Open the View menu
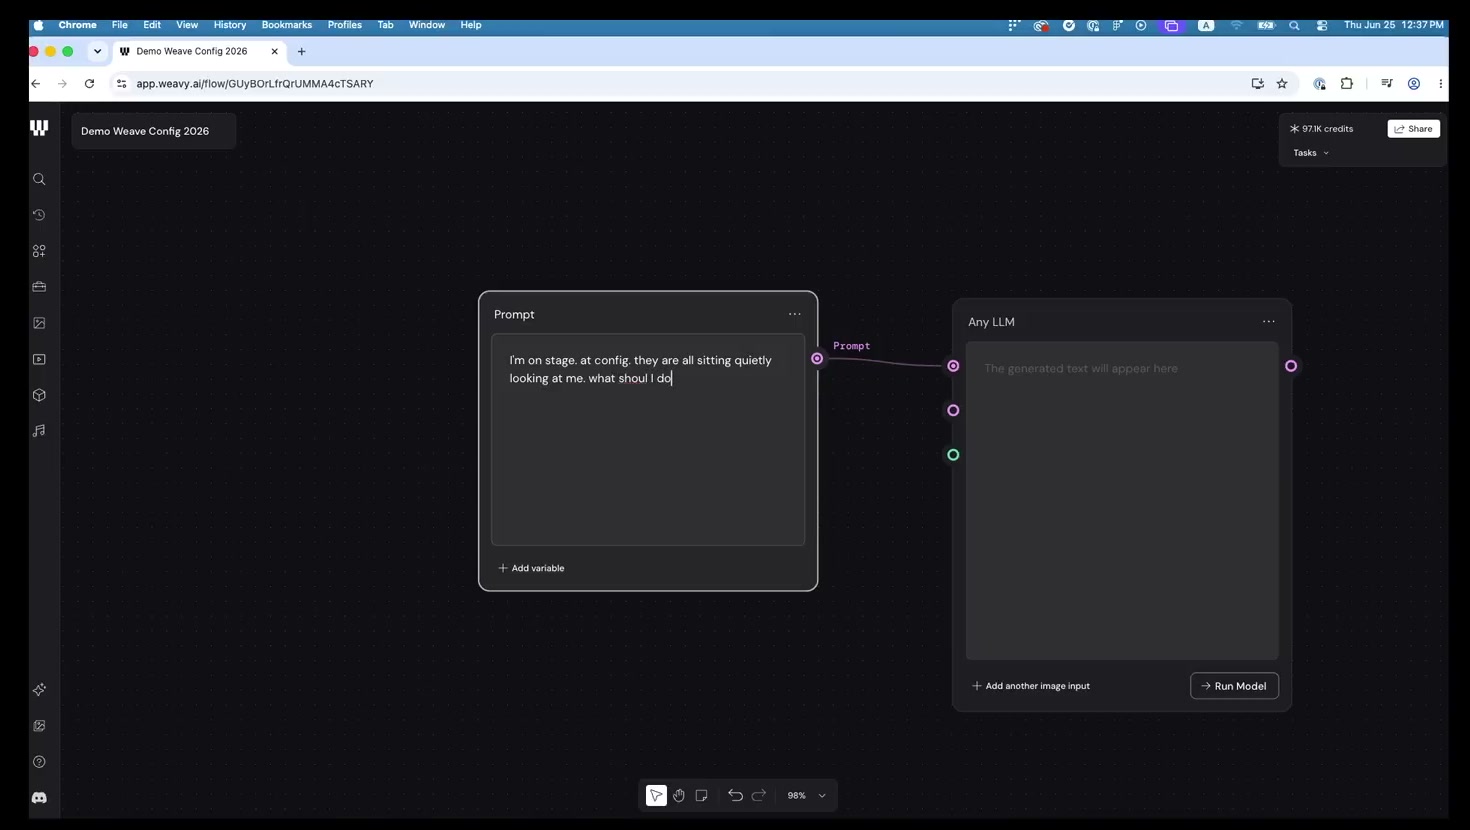The image size is (1470, 830). (x=187, y=25)
